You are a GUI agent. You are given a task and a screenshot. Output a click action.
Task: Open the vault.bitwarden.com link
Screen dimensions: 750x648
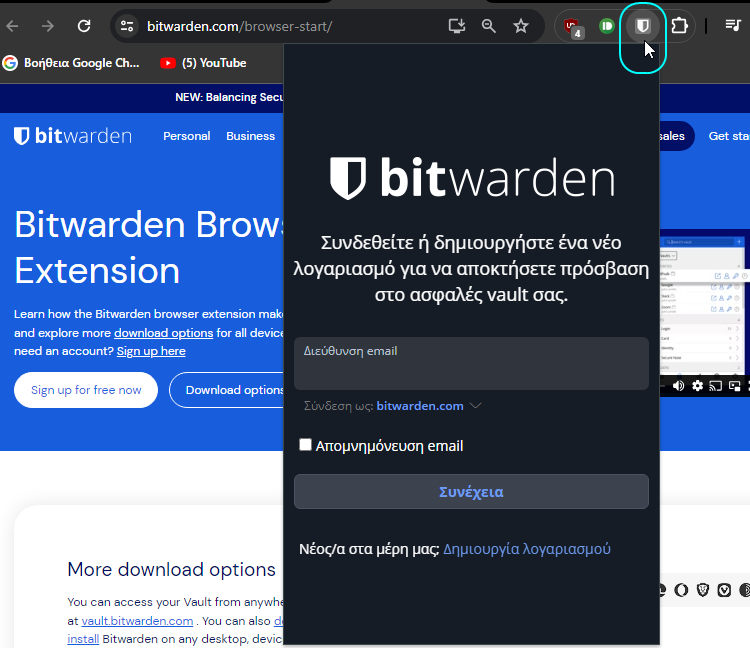pyautogui.click(x=137, y=621)
